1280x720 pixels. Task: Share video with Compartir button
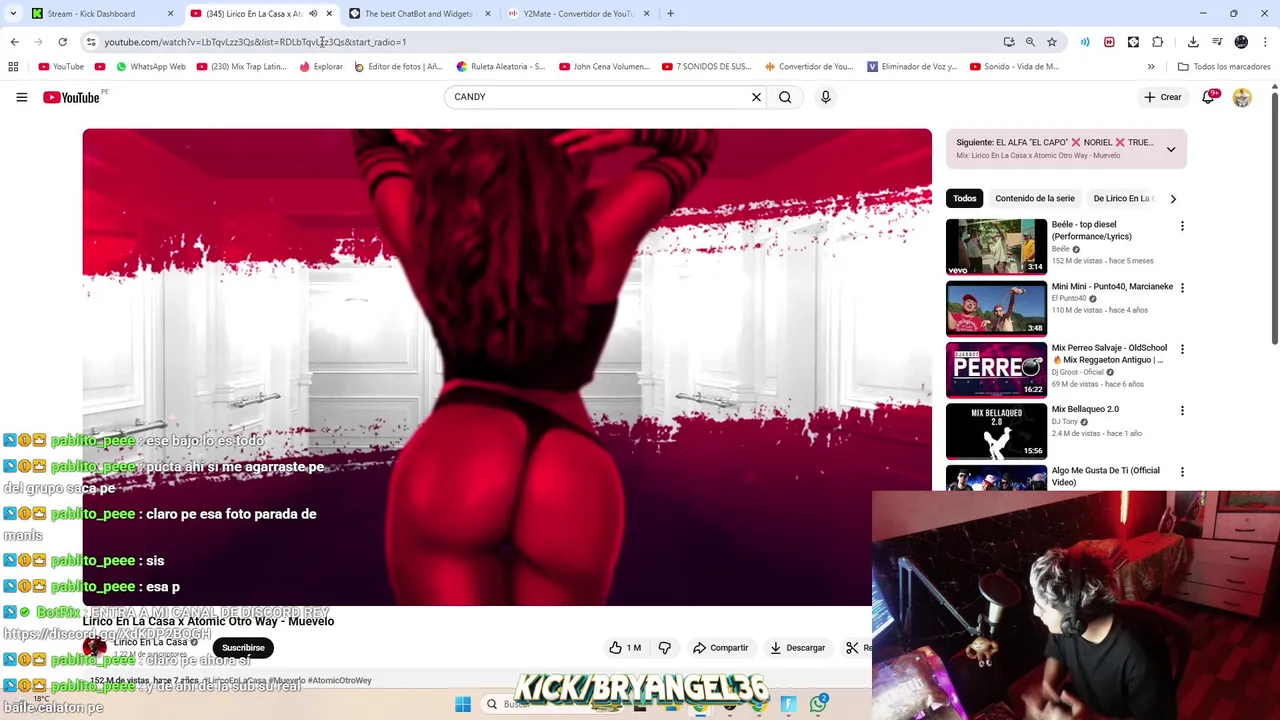coord(720,648)
